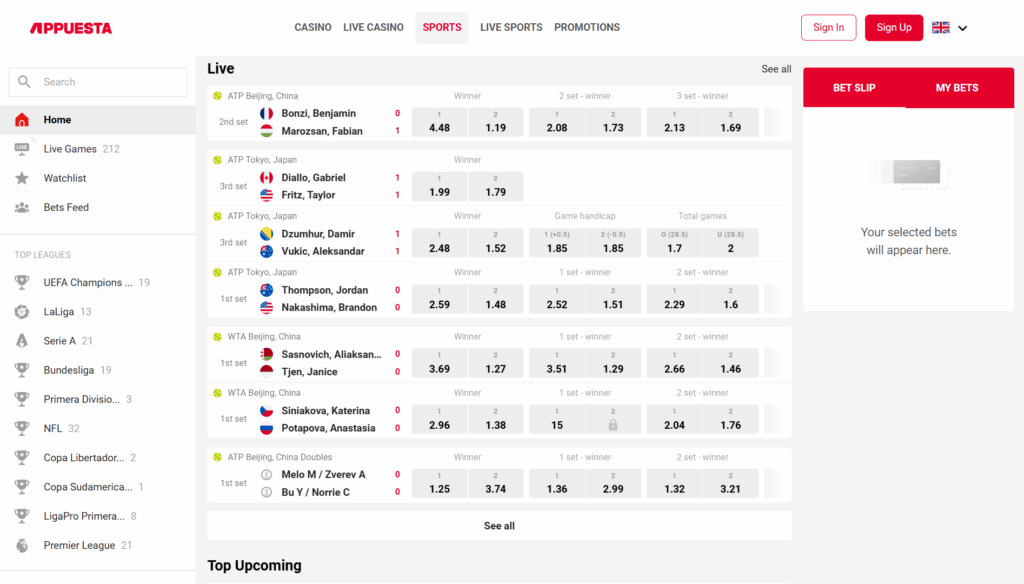Image resolution: width=1024 pixels, height=584 pixels.
Task: Click the locked odds padlock for Potapova
Action: [613, 425]
